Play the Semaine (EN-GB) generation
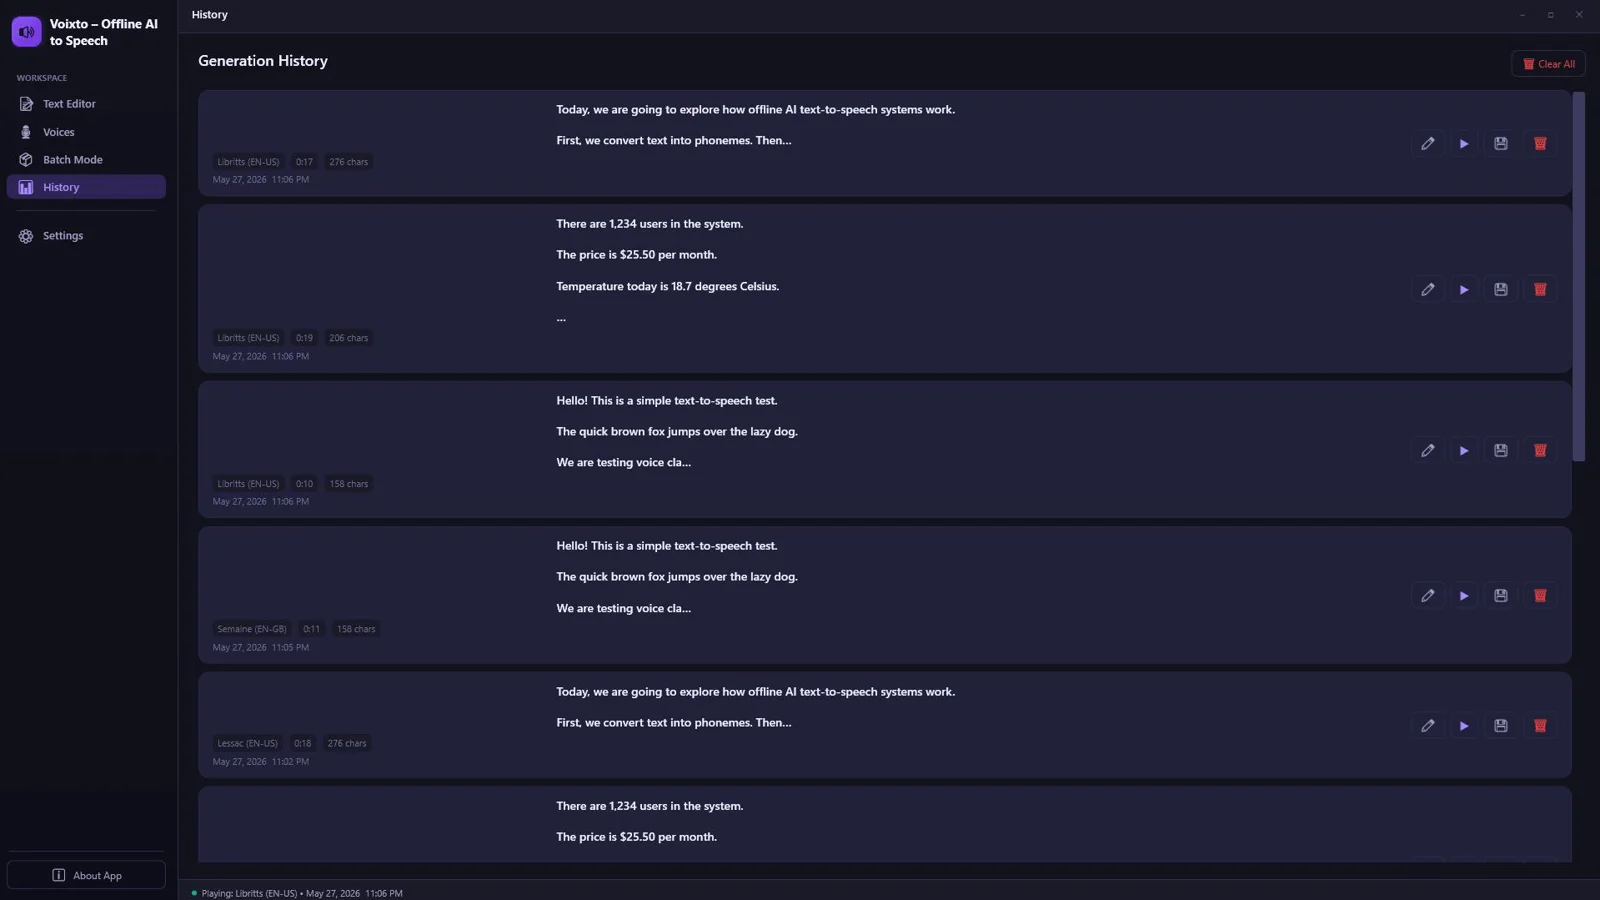The height and width of the screenshot is (900, 1600). 1464,596
